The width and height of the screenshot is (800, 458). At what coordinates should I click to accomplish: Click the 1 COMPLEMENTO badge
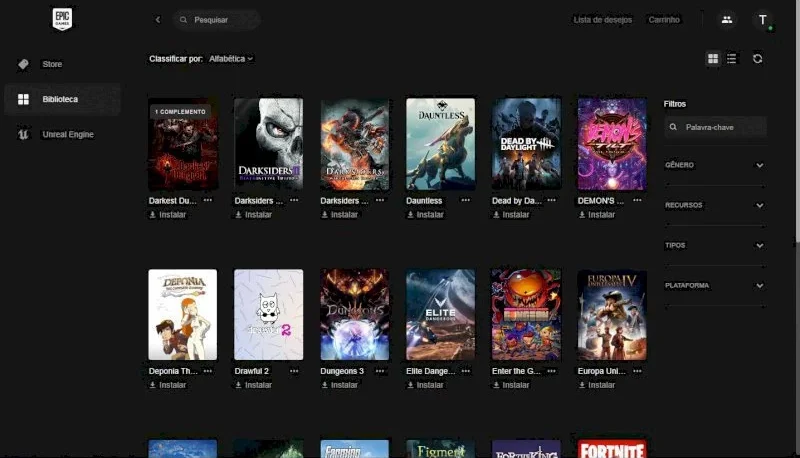[x=180, y=112]
